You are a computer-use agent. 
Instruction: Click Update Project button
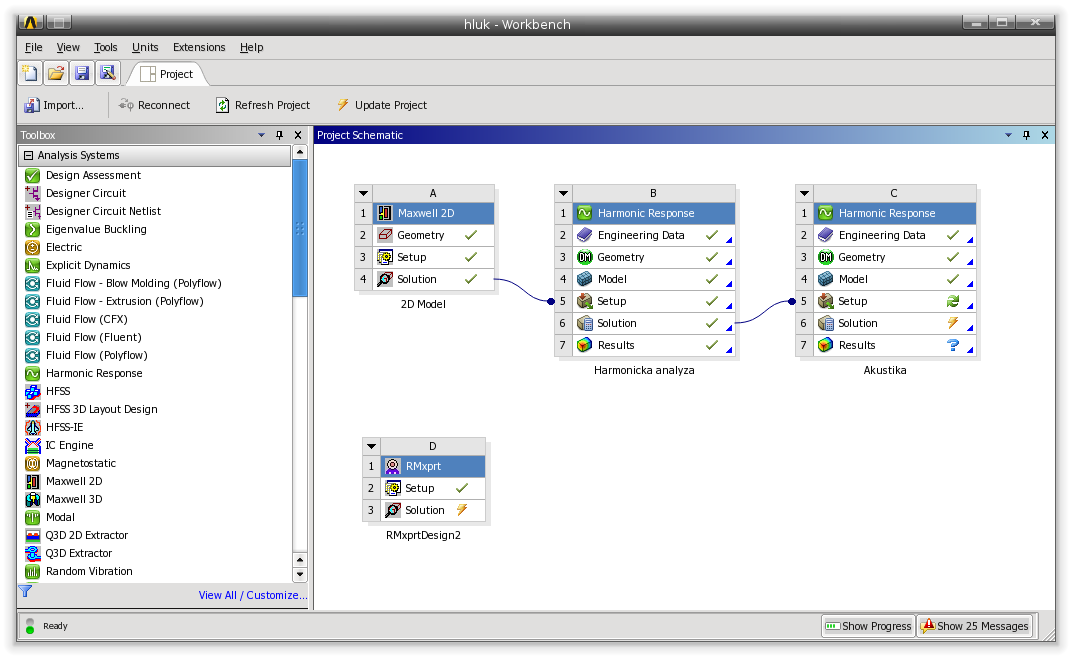381,105
